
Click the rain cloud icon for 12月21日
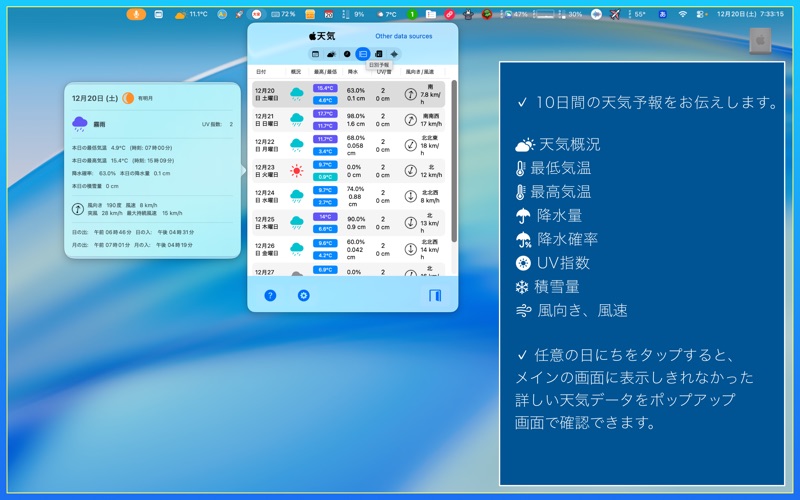[296, 120]
